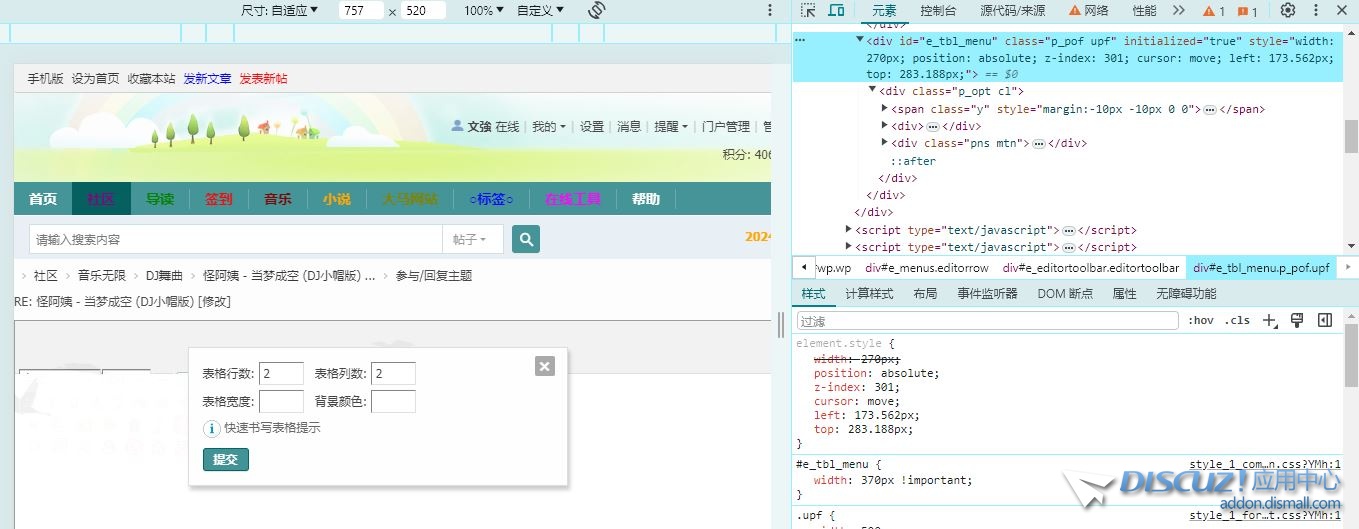Screen dimensions: 1359x529
Task: Click the 发新文章 link
Action: point(207,78)
